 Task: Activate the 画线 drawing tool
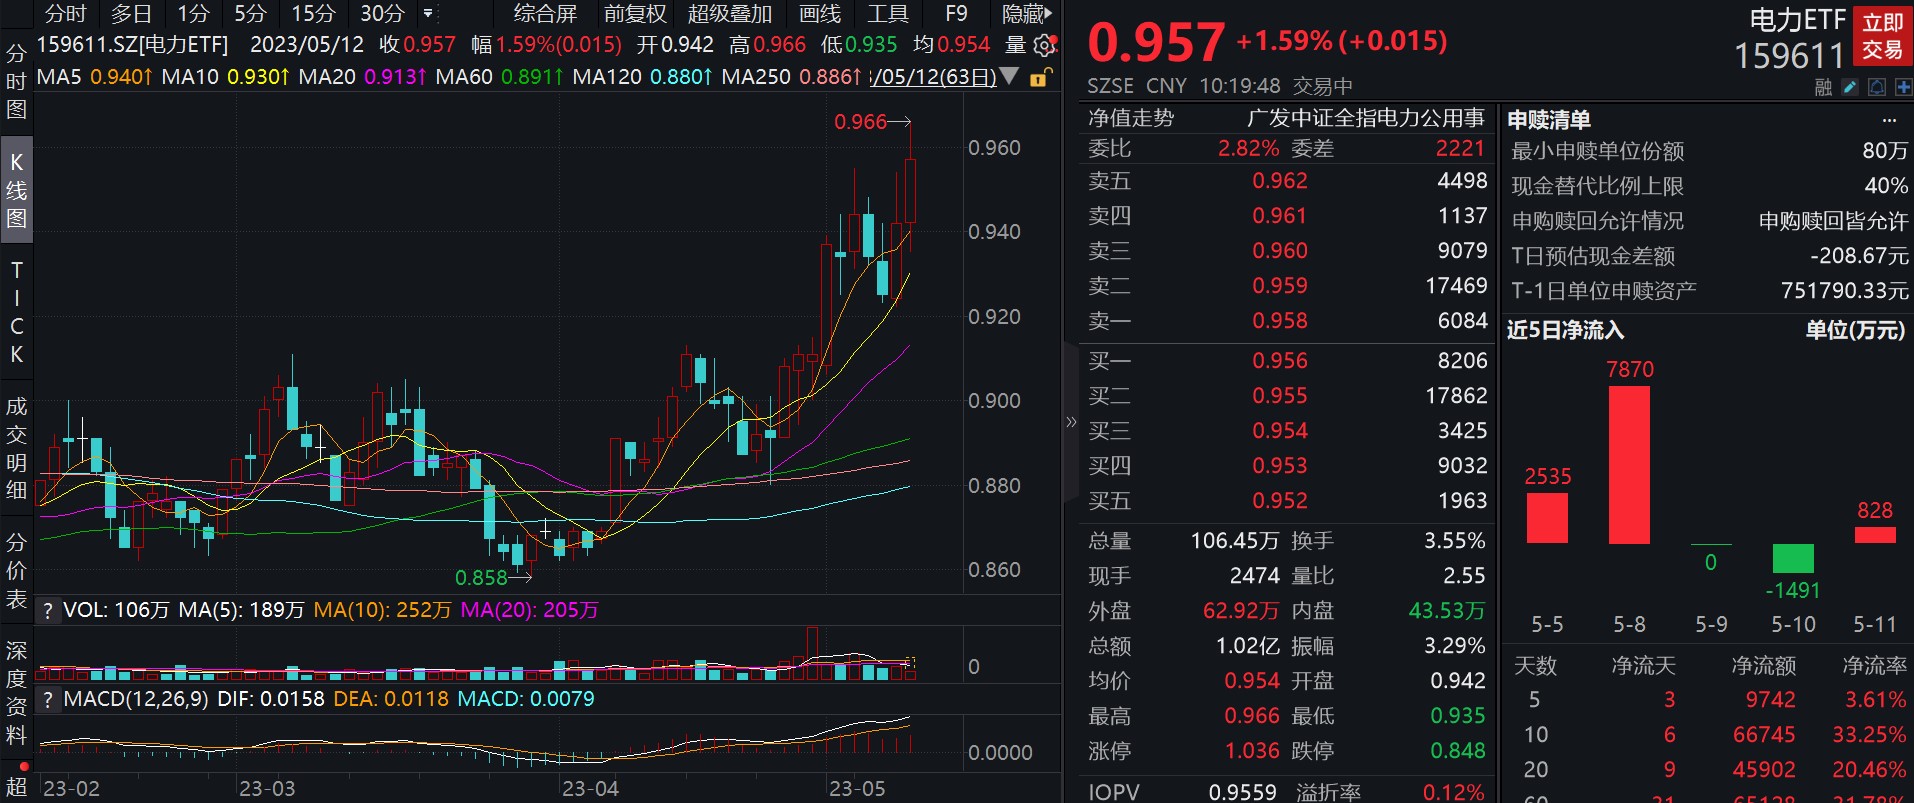820,14
